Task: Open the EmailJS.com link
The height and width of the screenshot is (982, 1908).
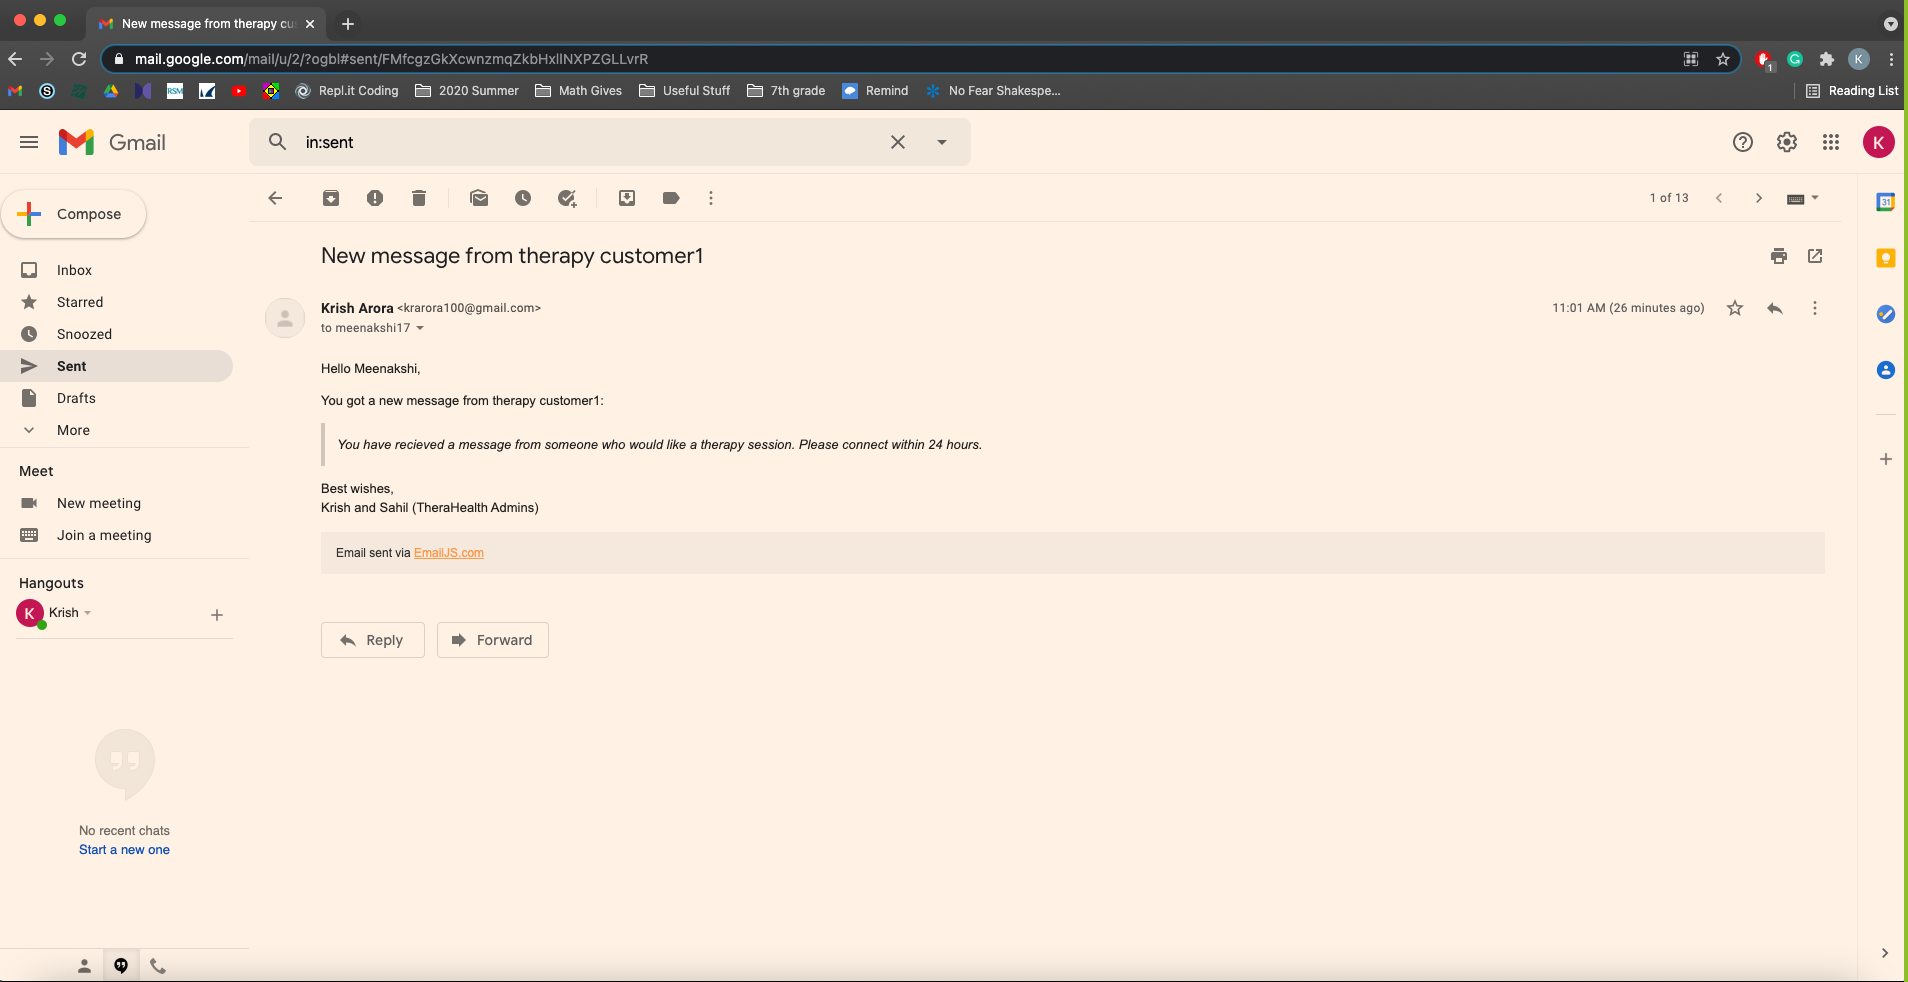Action: (x=449, y=553)
